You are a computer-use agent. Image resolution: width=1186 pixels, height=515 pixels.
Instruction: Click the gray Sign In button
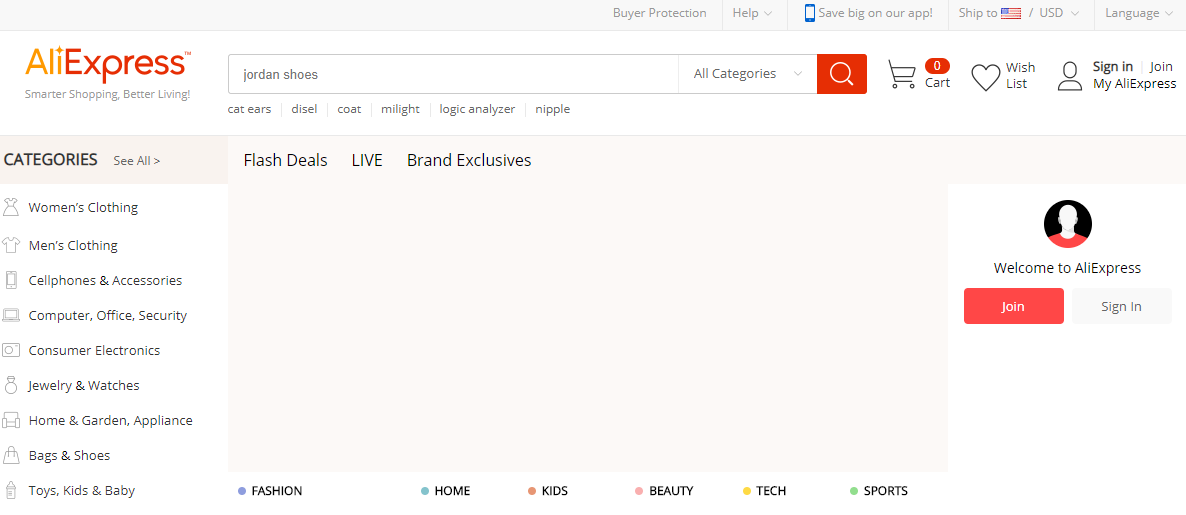pyautogui.click(x=1122, y=306)
